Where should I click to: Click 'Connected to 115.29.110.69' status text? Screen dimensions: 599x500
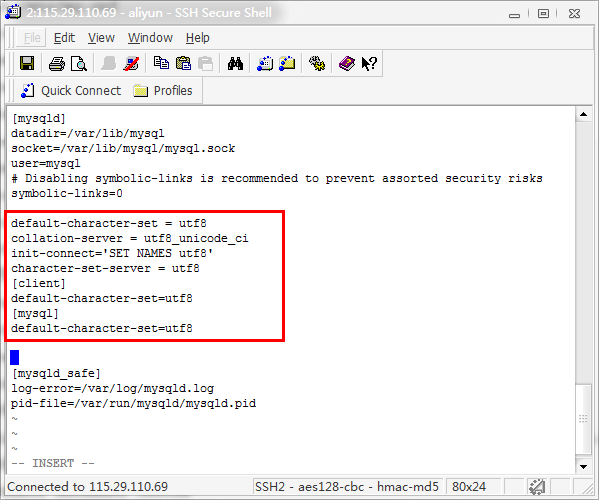(x=87, y=487)
